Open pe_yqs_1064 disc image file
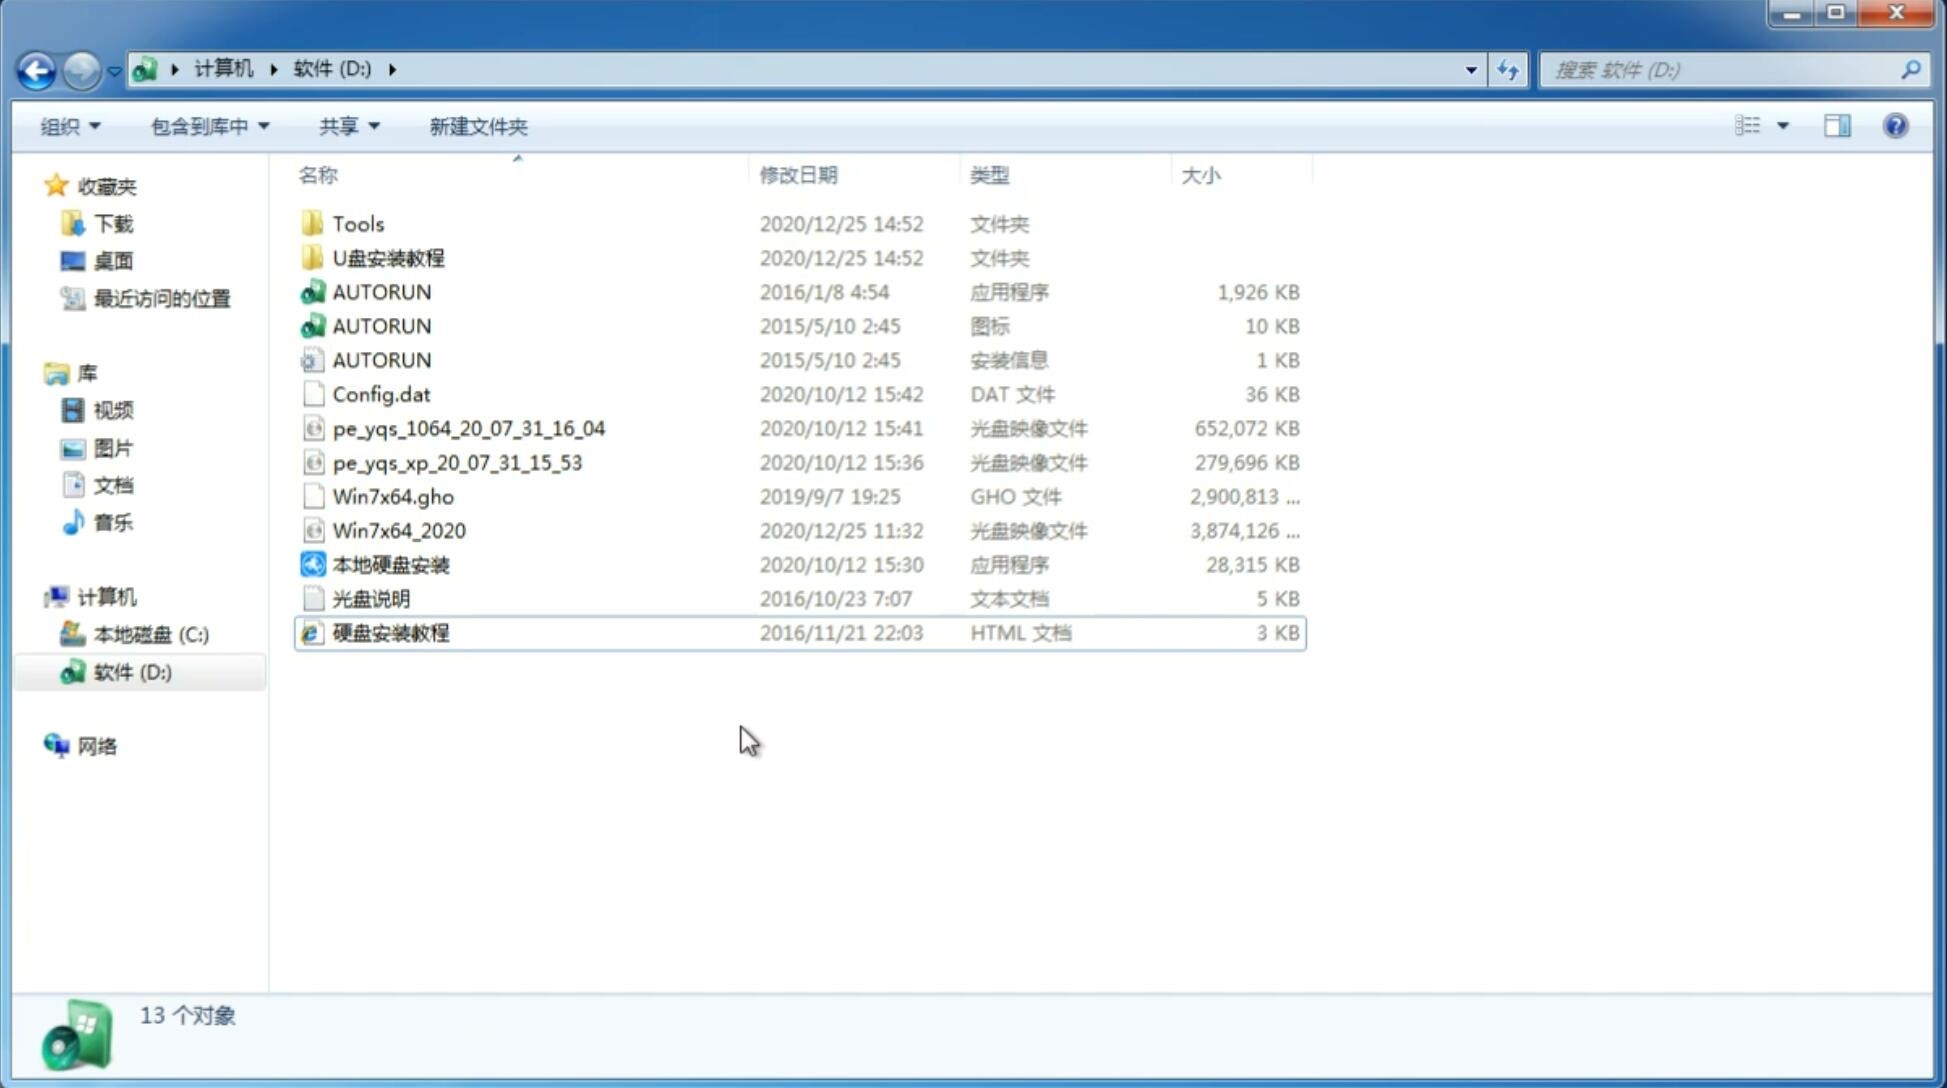Image resolution: width=1947 pixels, height=1088 pixels. (468, 426)
